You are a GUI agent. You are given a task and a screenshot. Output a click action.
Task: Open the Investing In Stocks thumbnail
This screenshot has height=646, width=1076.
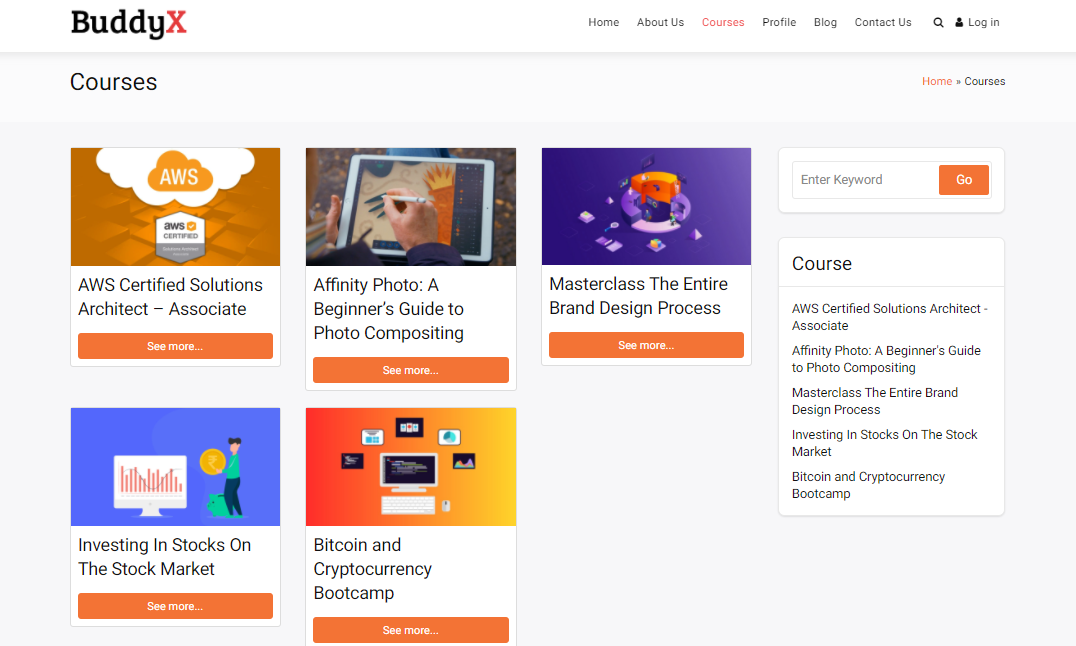176,467
